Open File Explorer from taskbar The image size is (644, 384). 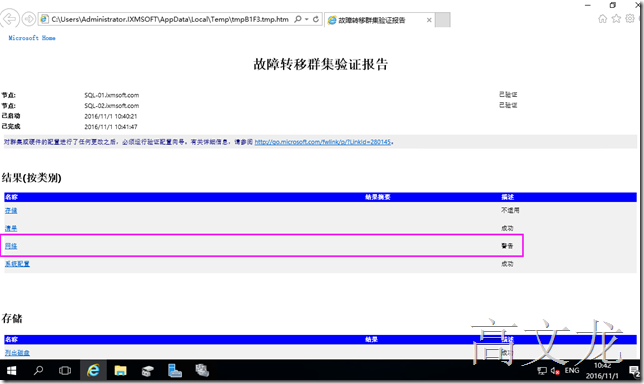[120, 371]
